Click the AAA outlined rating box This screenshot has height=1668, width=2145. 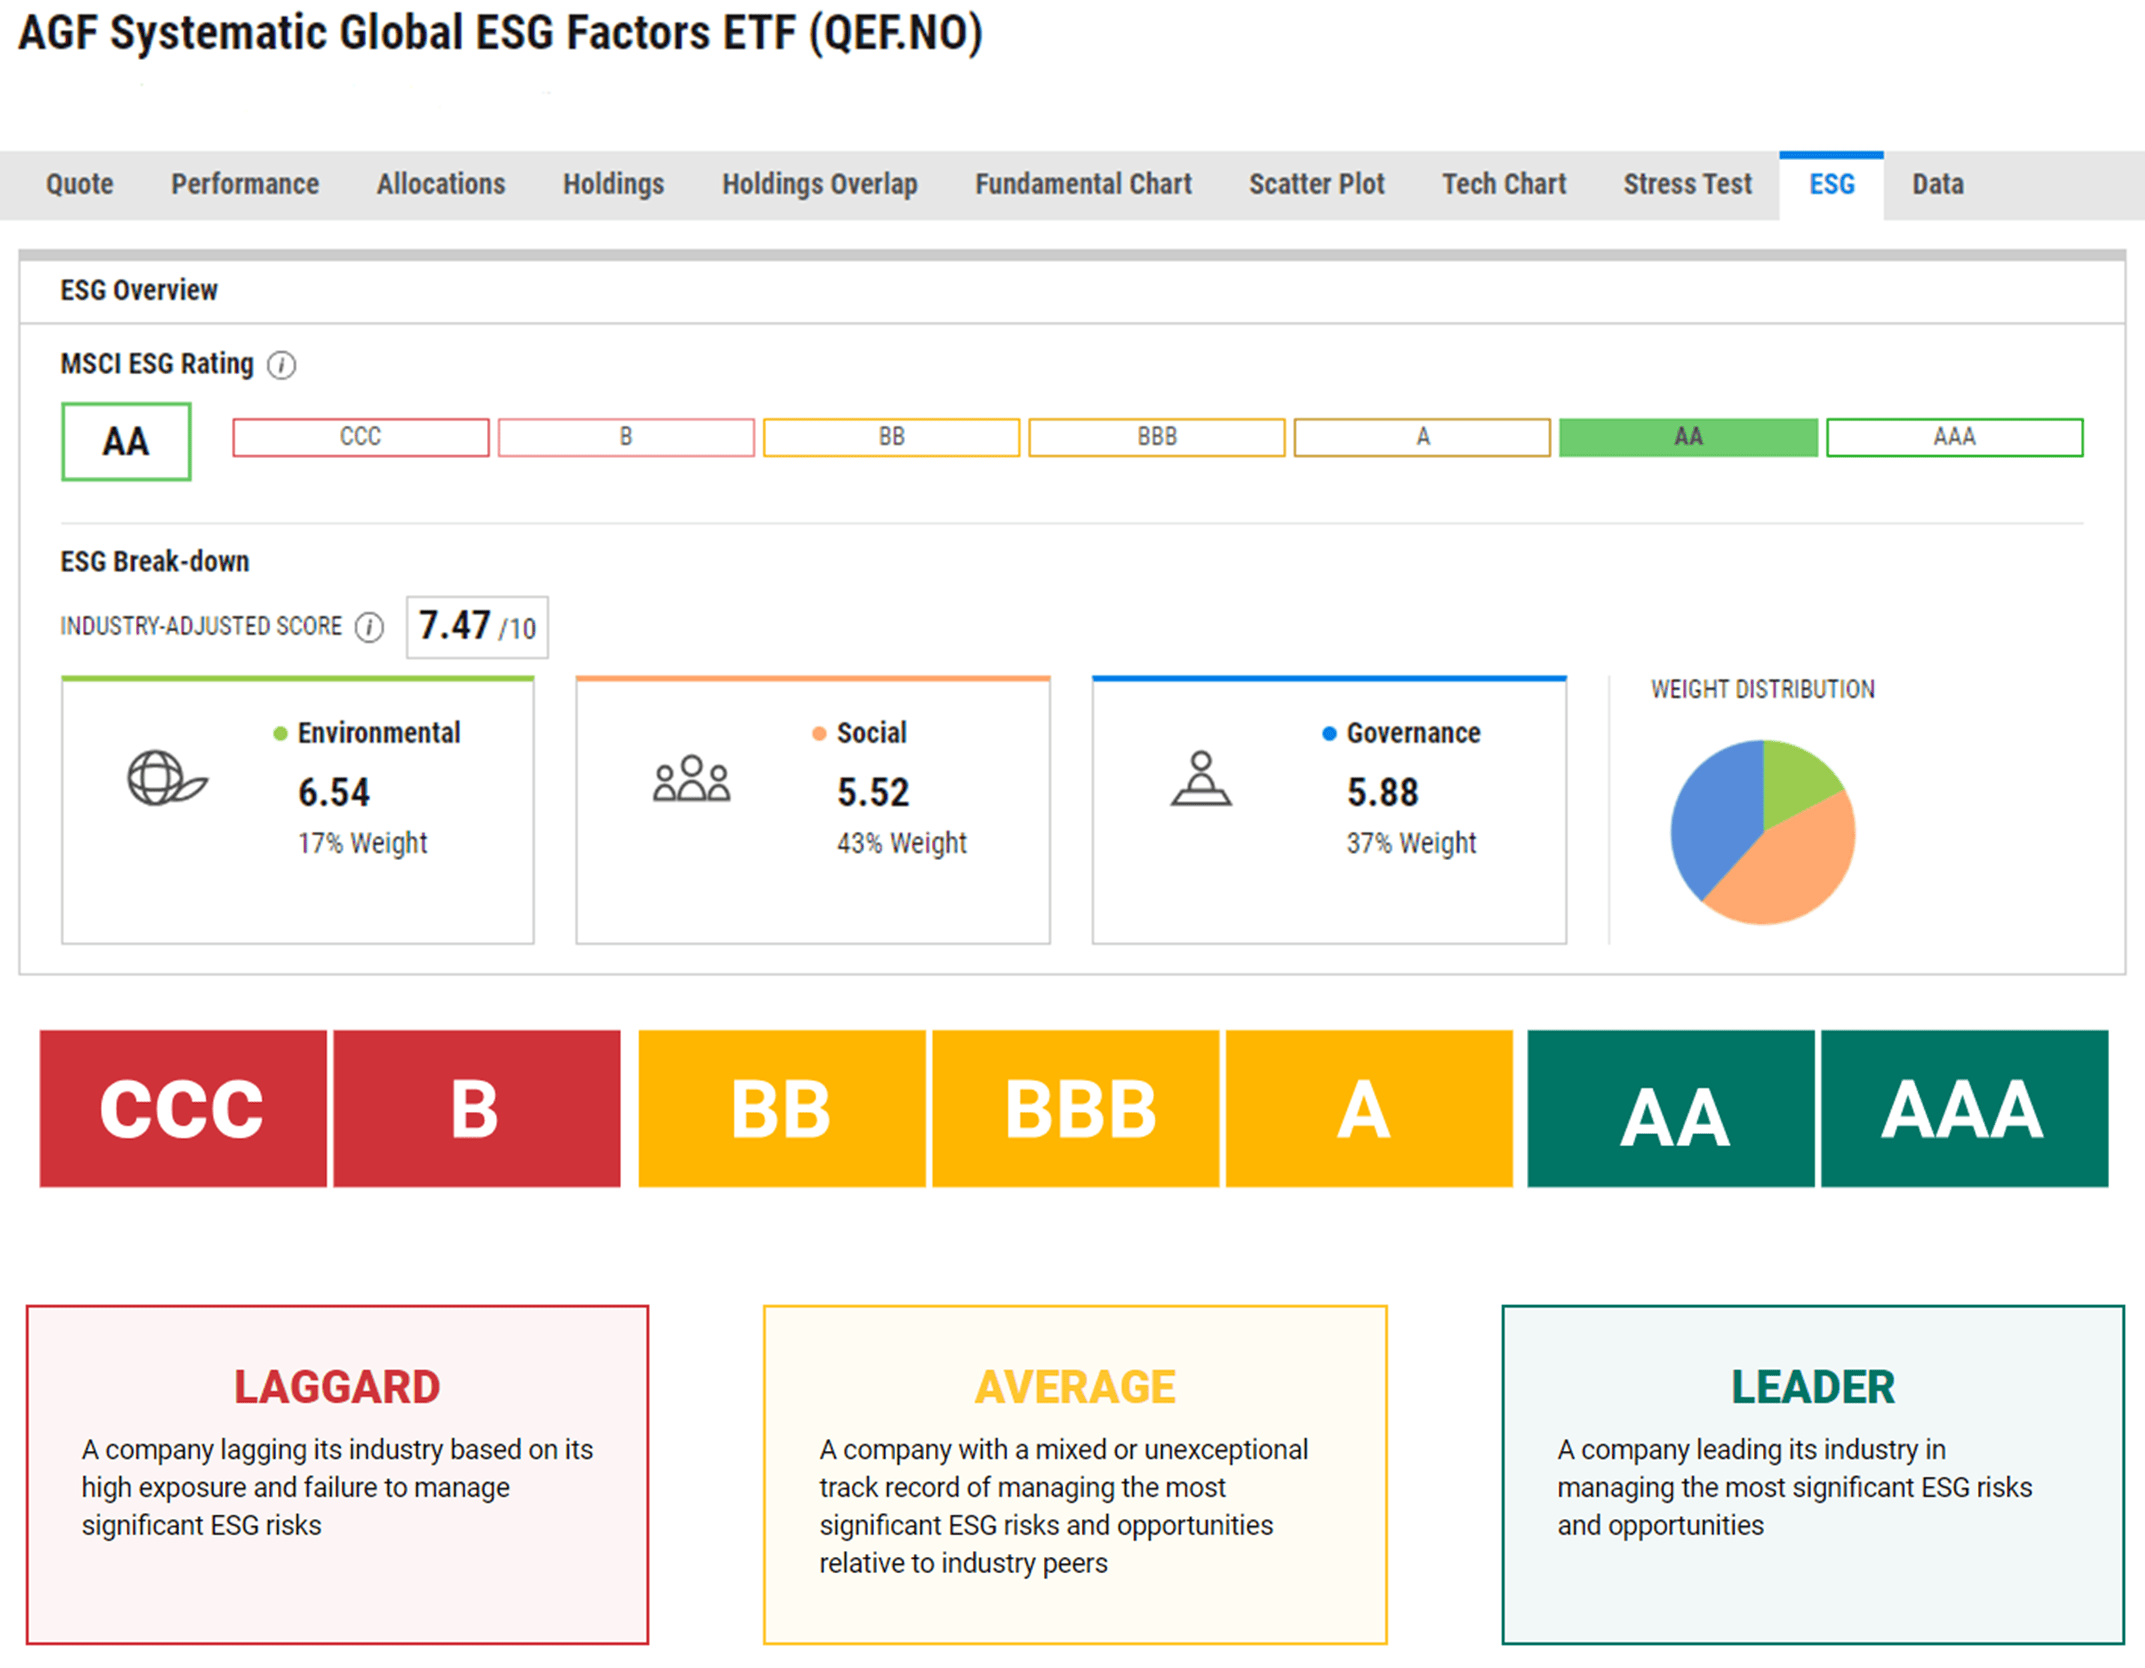click(x=1953, y=437)
